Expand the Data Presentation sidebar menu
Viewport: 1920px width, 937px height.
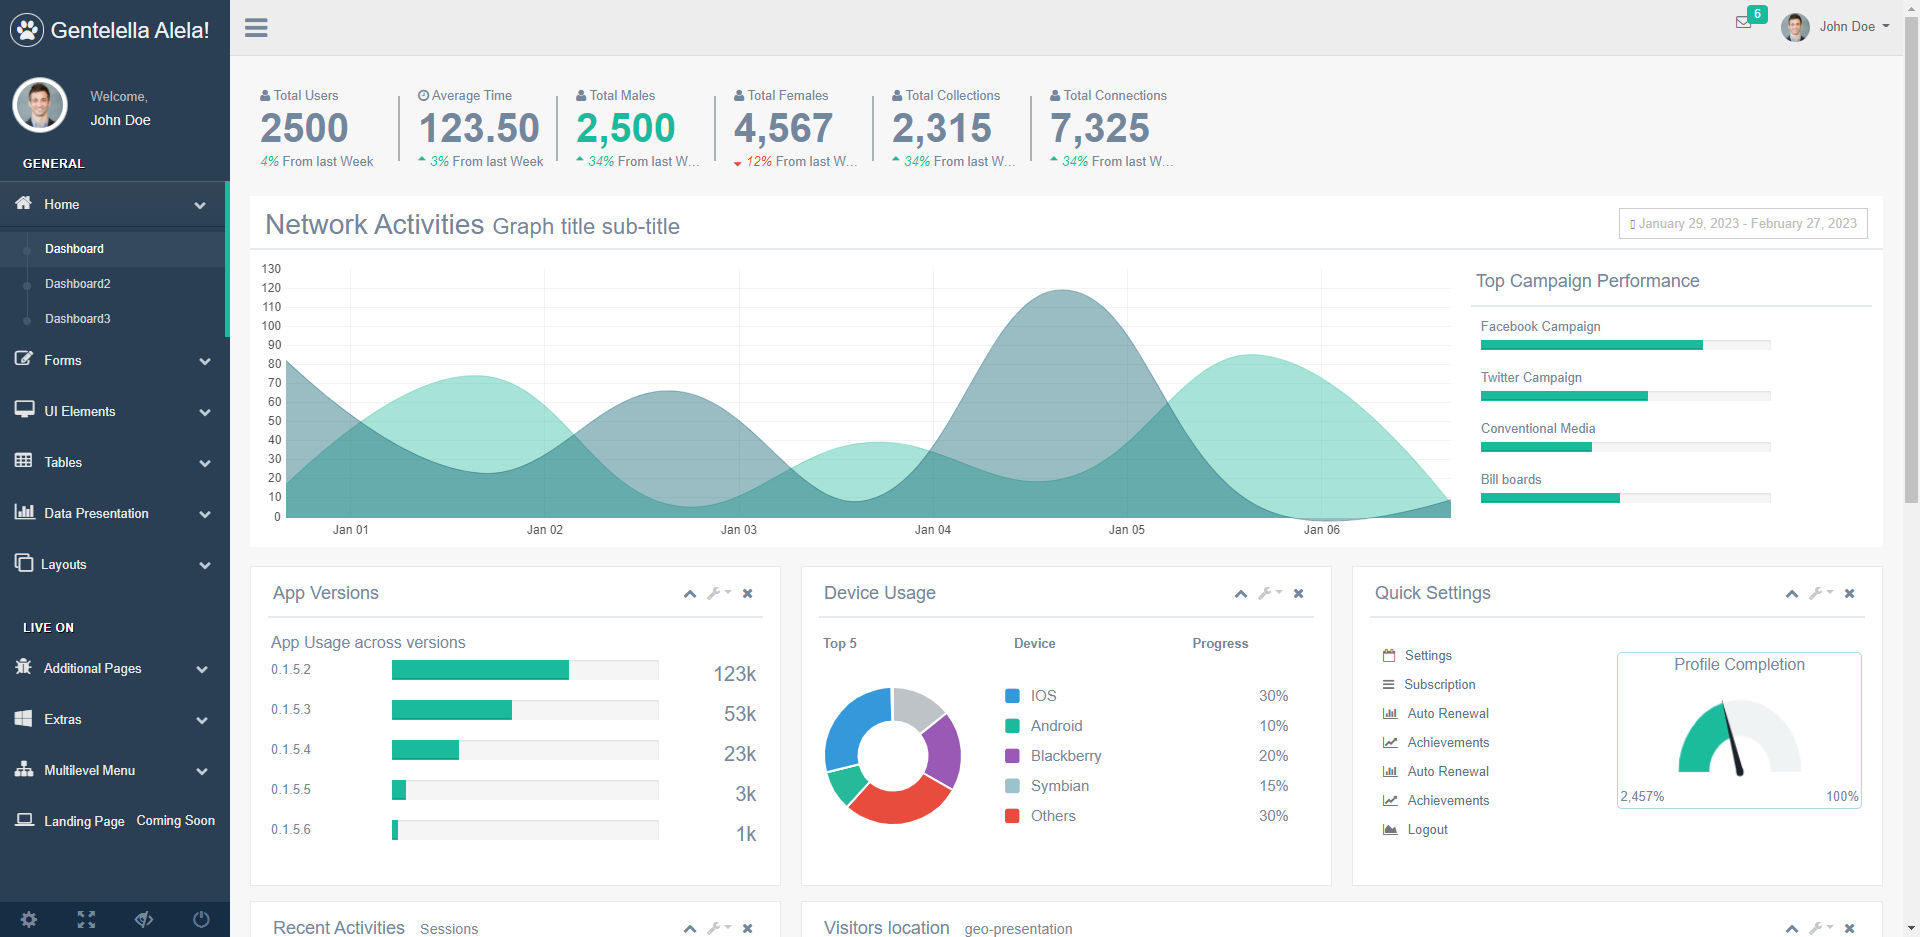point(114,514)
